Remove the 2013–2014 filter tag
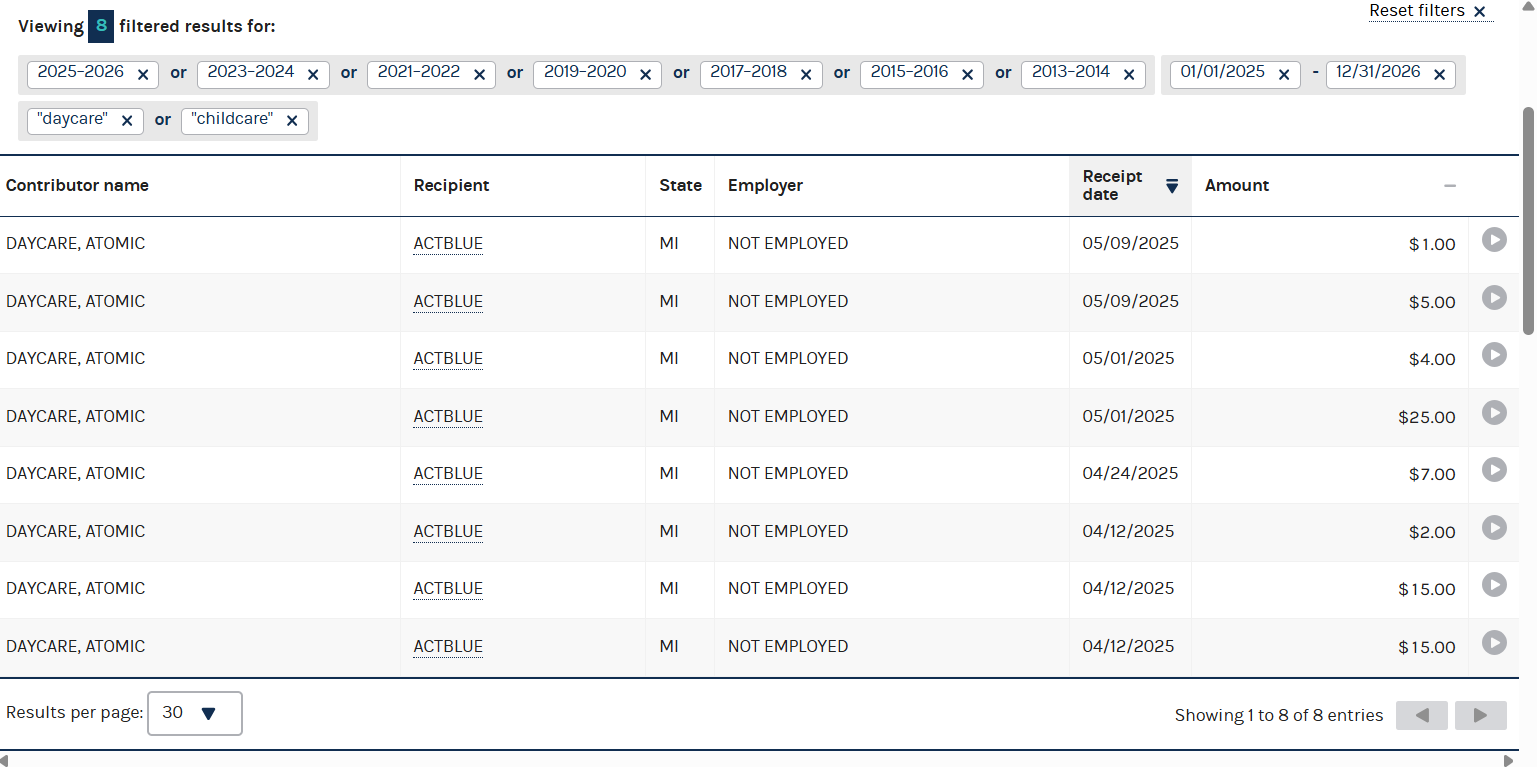The width and height of the screenshot is (1537, 767). pyautogui.click(x=1129, y=75)
